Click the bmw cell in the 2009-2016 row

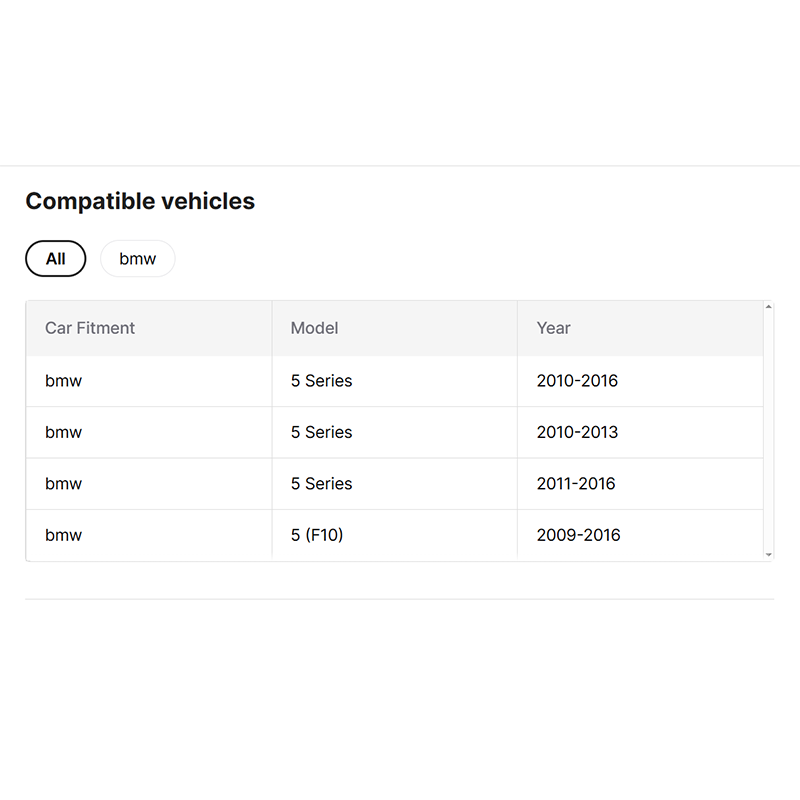pyautogui.click(x=64, y=535)
